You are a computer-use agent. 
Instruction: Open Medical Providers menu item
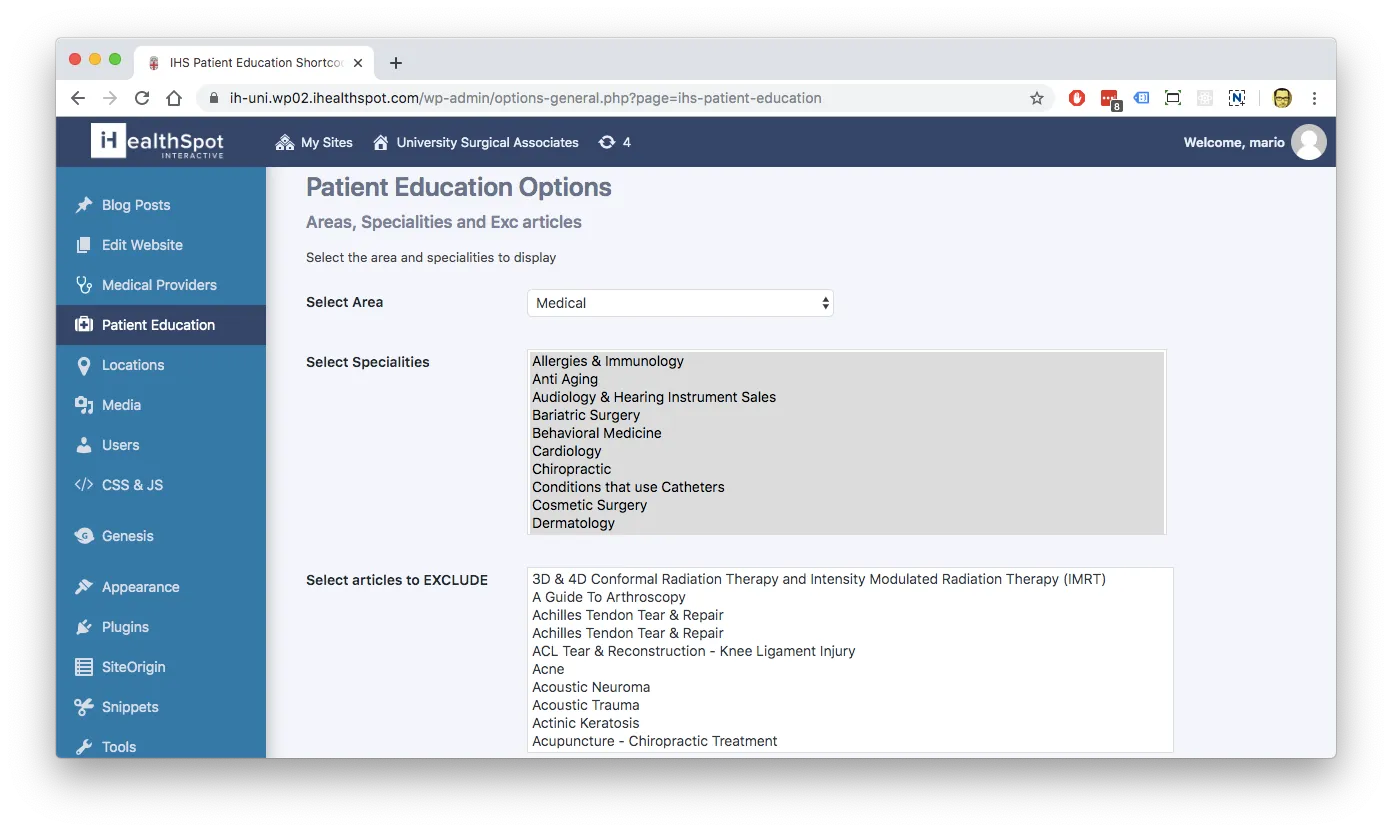(x=161, y=285)
